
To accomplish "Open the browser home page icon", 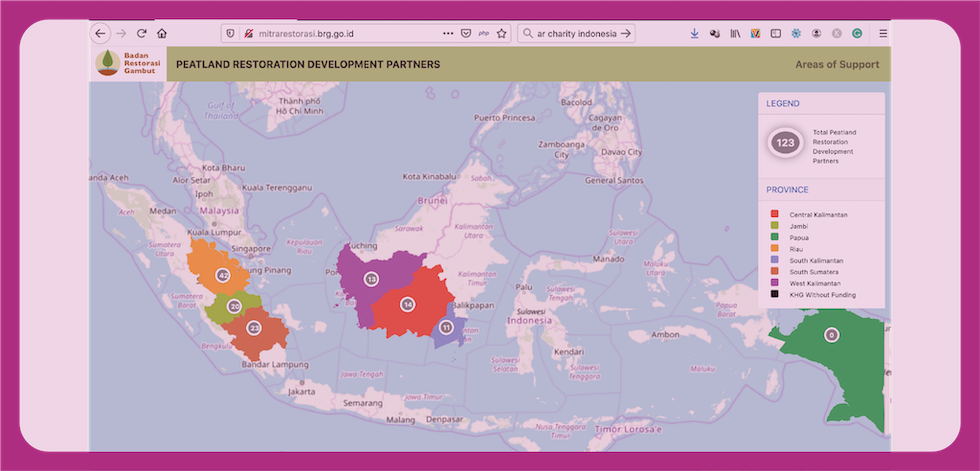I will [x=162, y=34].
